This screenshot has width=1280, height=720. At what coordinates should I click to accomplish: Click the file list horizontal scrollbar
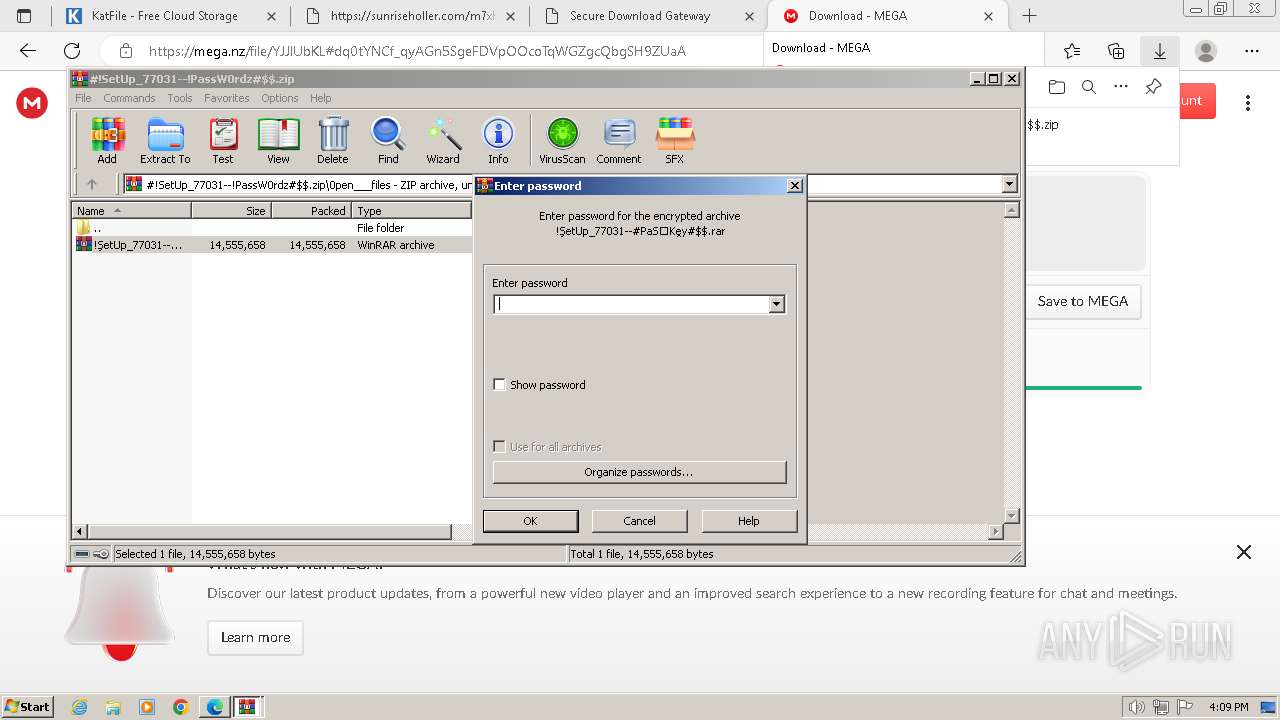[x=270, y=532]
